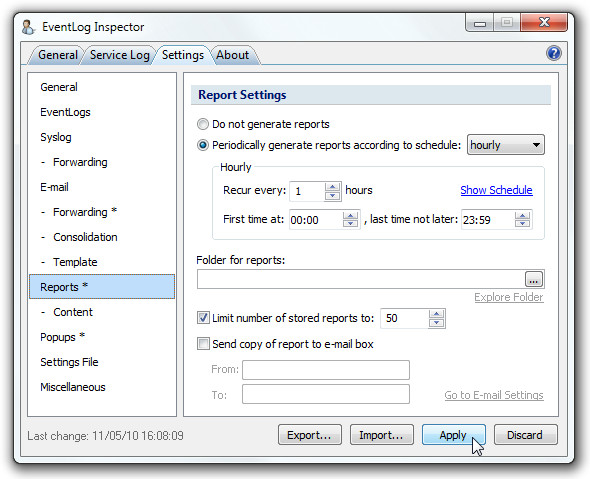Click the Folder for reports input field
This screenshot has width=590, height=479.
pyautogui.click(x=360, y=279)
